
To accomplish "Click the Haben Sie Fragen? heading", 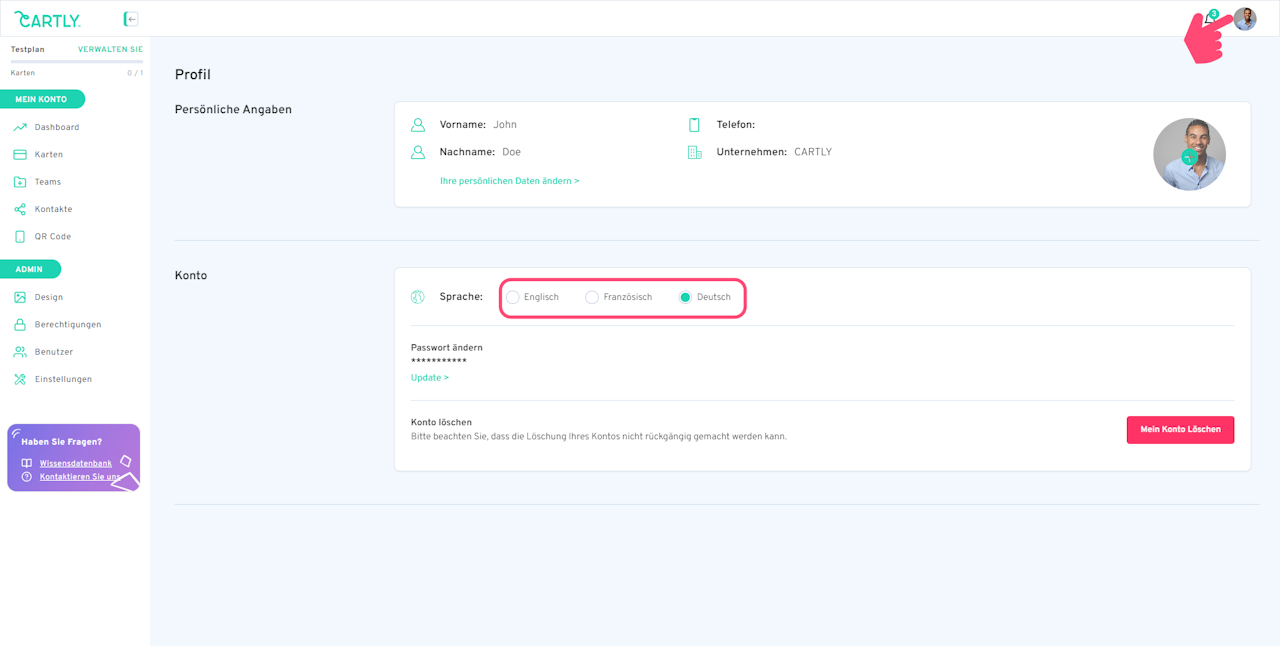I will click(x=61, y=441).
